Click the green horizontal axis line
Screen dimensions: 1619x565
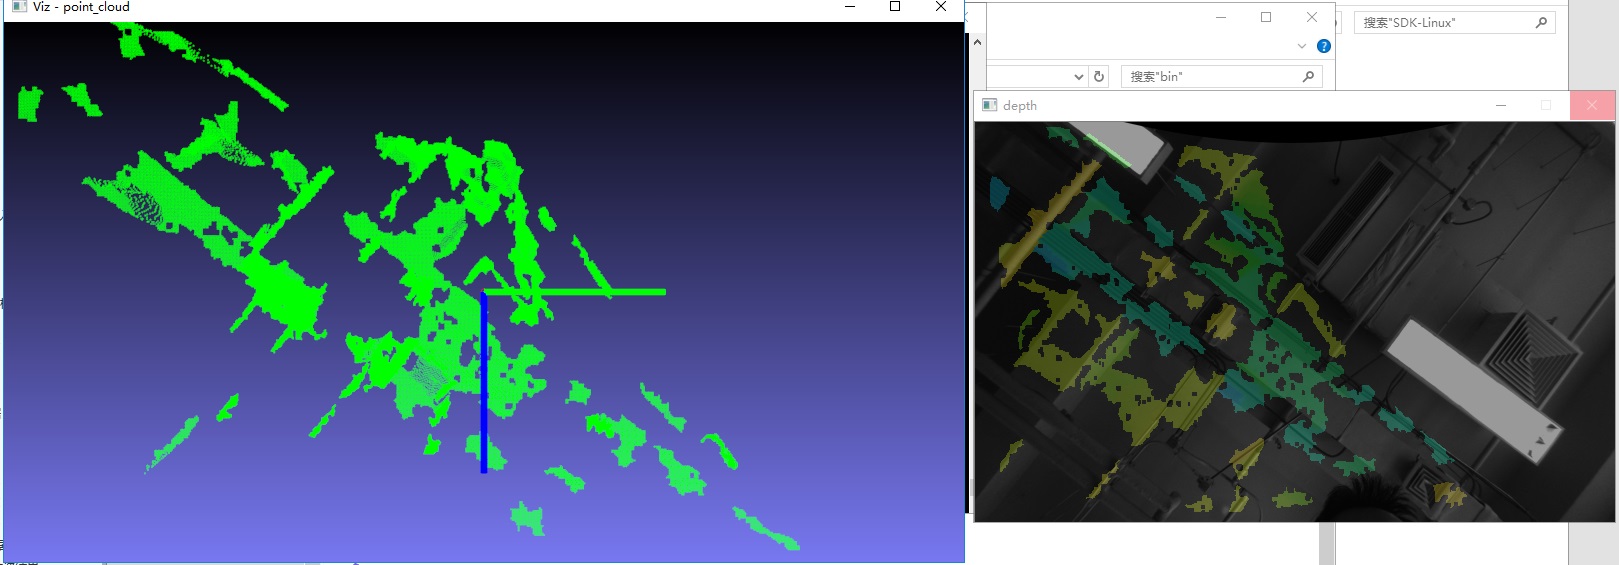click(x=576, y=292)
